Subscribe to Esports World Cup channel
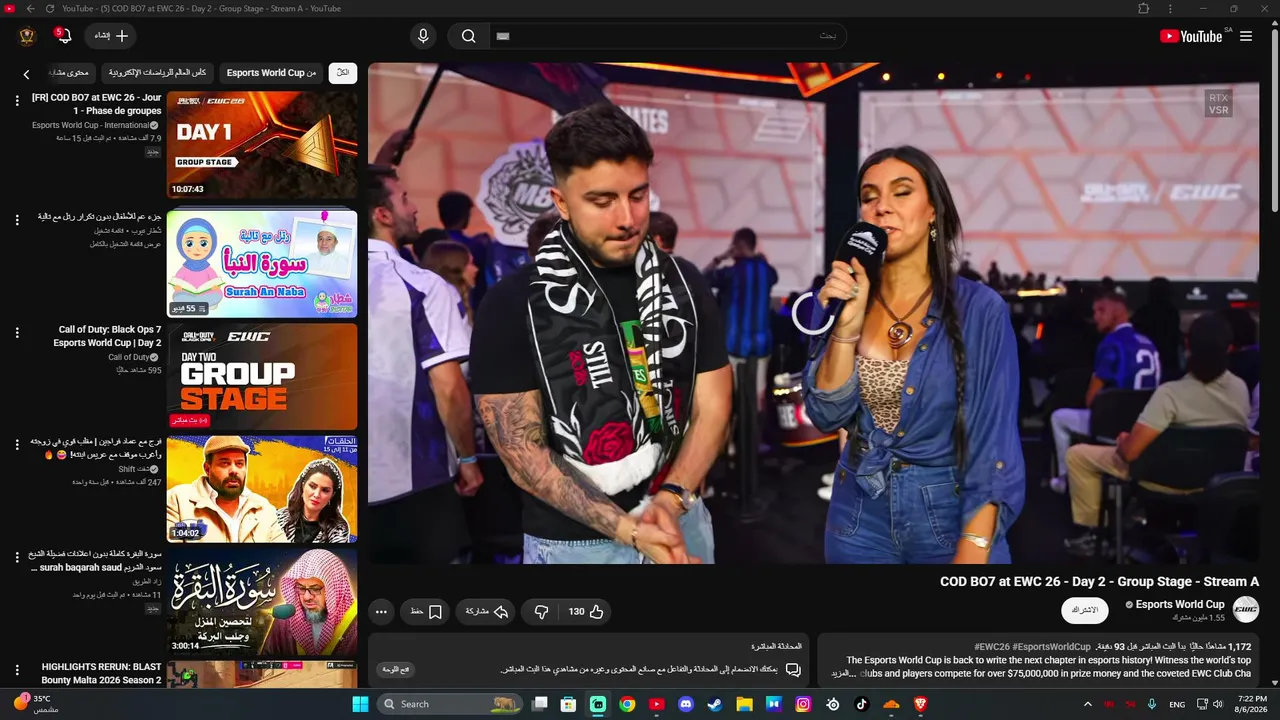 pos(1085,610)
